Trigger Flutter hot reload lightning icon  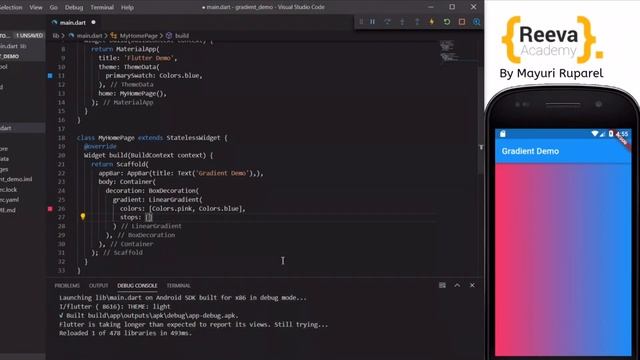(431, 22)
